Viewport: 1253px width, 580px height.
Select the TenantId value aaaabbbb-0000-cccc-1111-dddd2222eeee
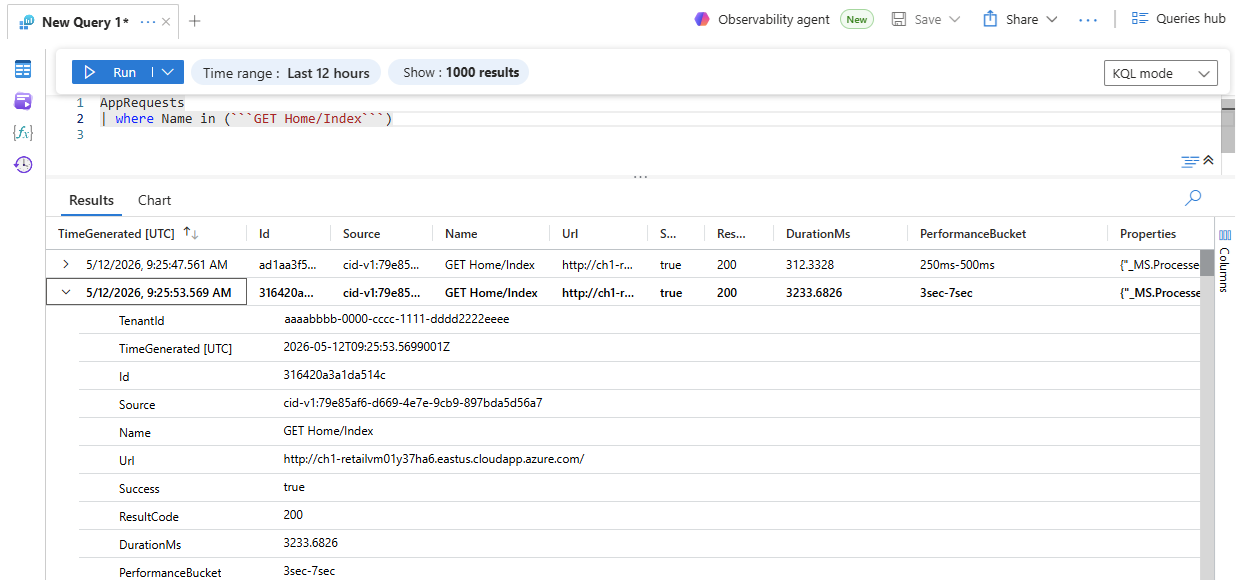[x=397, y=319]
